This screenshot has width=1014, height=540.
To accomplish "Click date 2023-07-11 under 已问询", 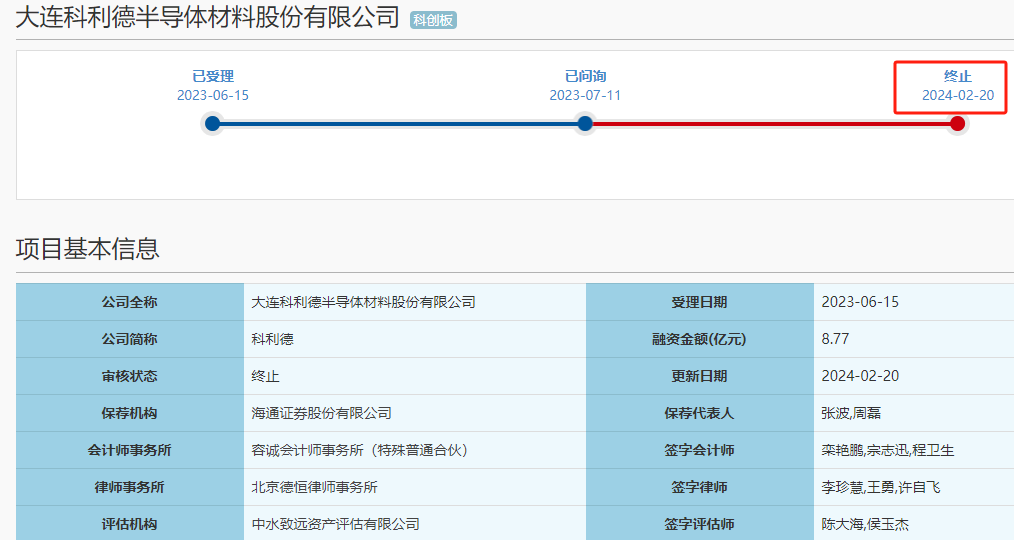I will (585, 95).
